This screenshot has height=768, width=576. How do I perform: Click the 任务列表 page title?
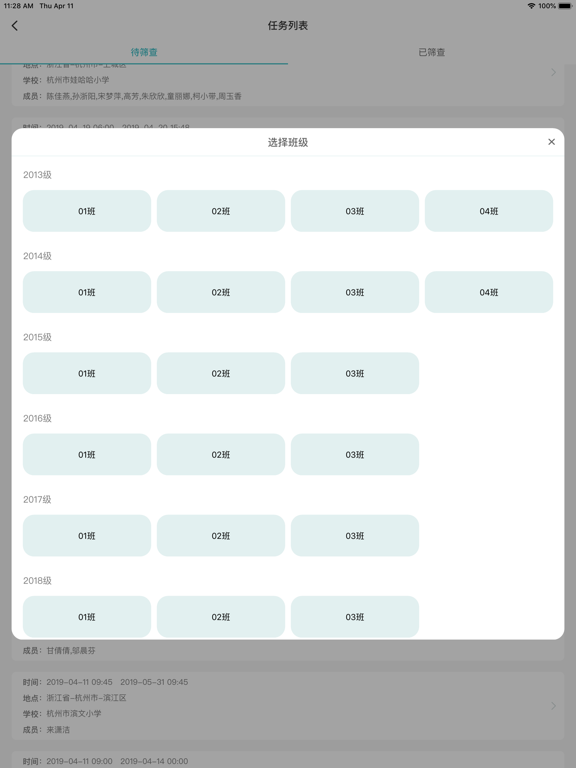(x=288, y=25)
